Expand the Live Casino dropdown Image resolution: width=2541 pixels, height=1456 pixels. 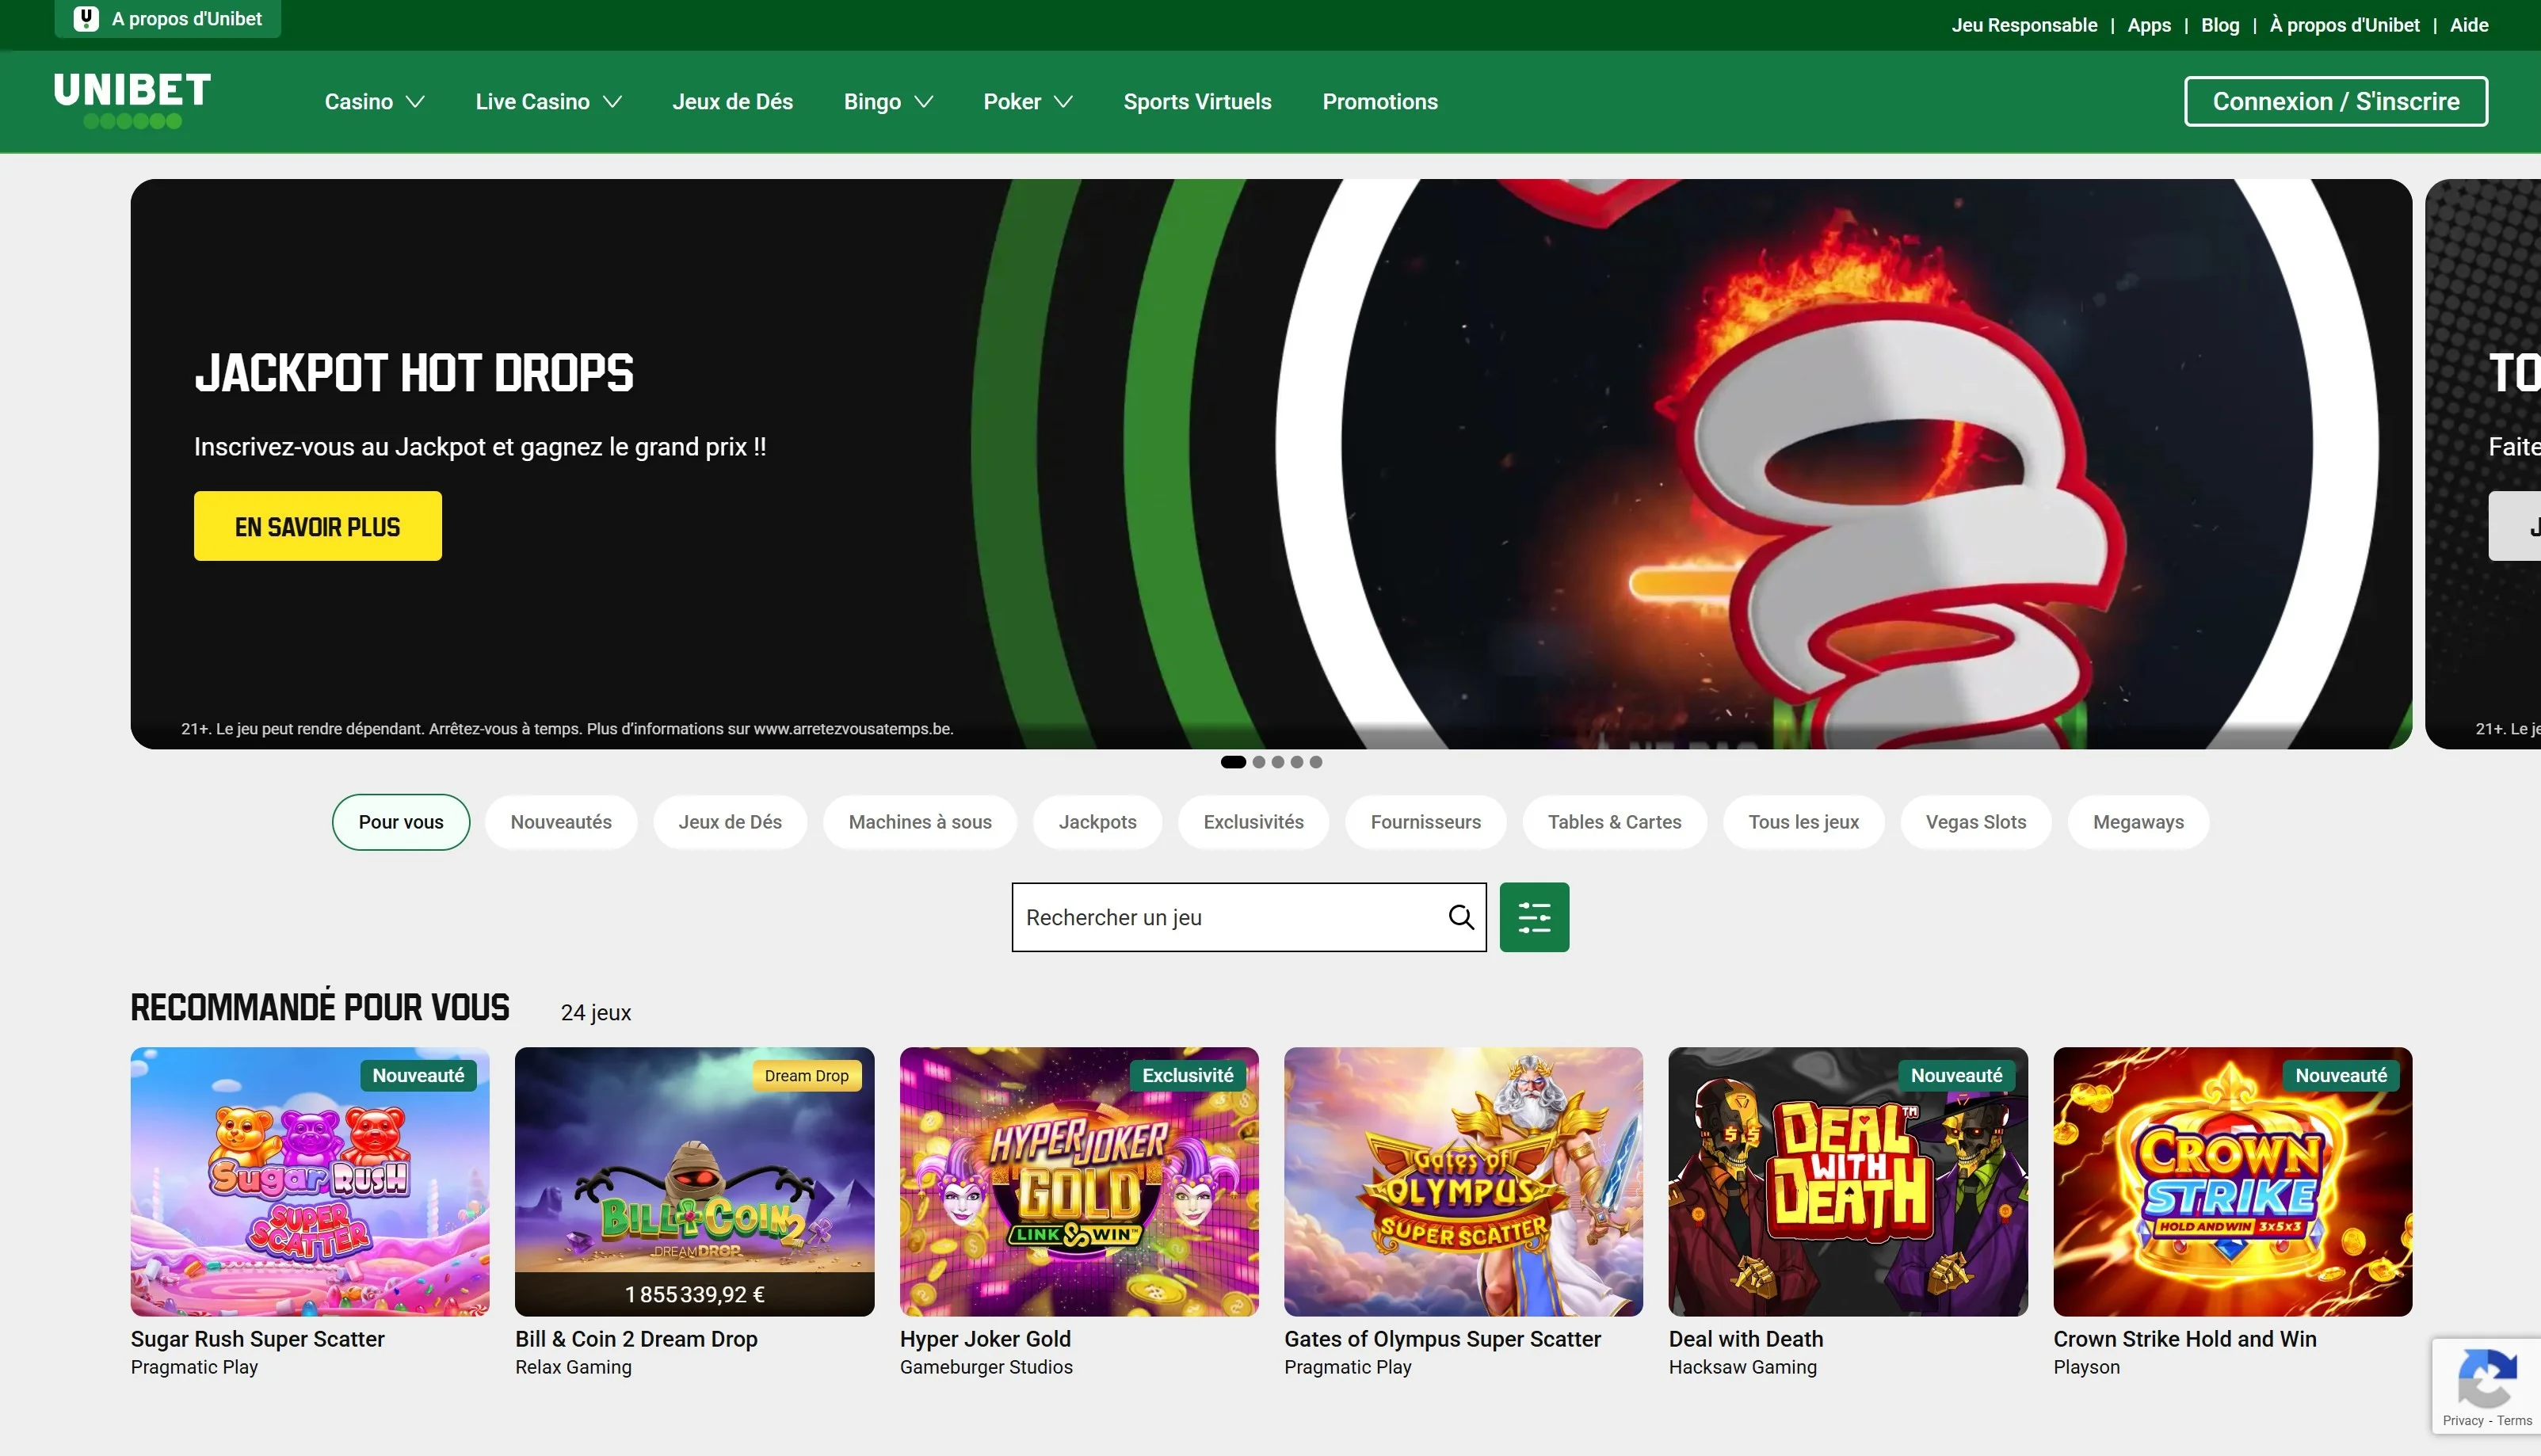pyautogui.click(x=548, y=101)
